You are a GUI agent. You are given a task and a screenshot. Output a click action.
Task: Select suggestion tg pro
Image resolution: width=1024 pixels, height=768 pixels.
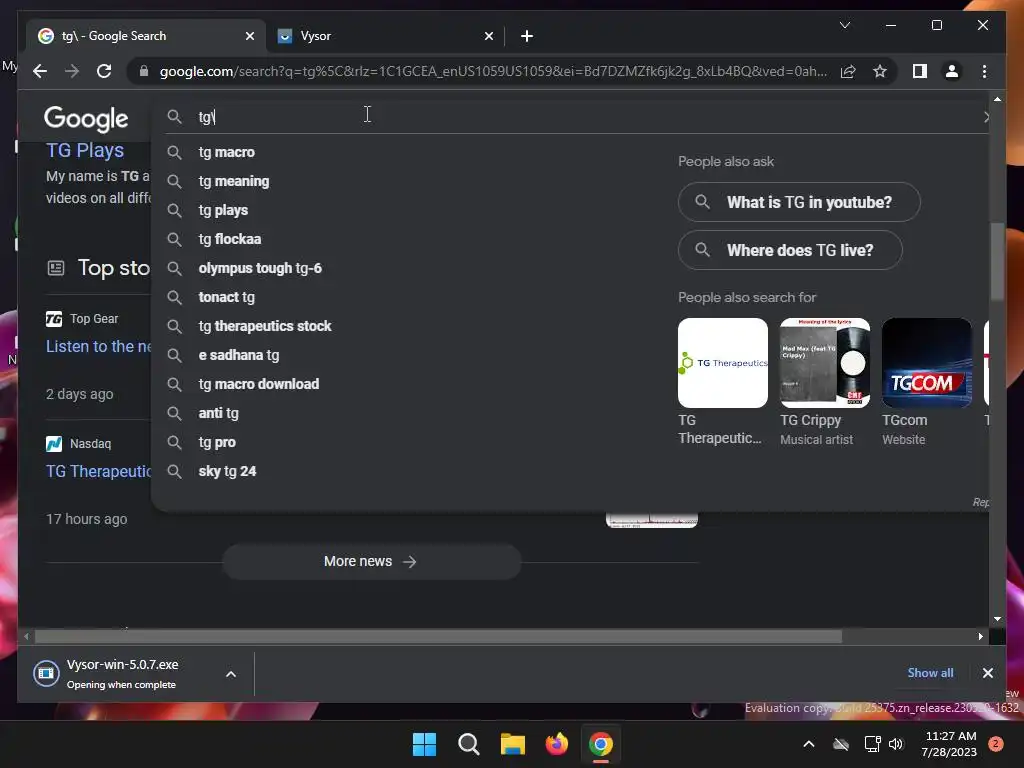tap(217, 442)
